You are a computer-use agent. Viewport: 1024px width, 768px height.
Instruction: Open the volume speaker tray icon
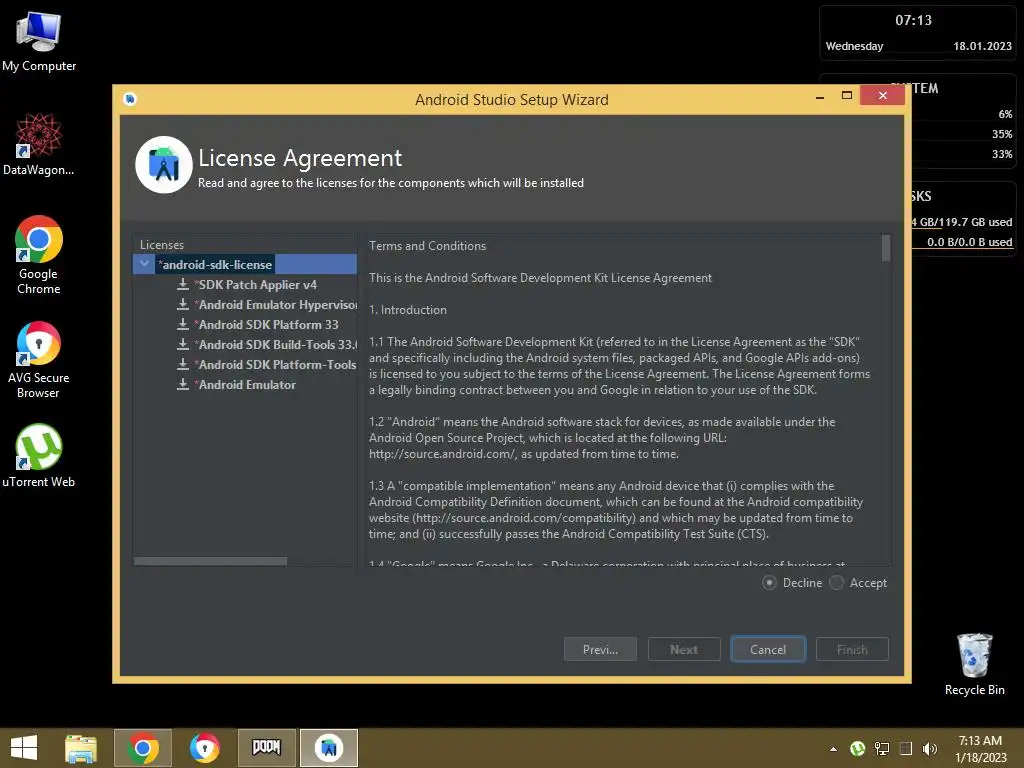click(929, 748)
